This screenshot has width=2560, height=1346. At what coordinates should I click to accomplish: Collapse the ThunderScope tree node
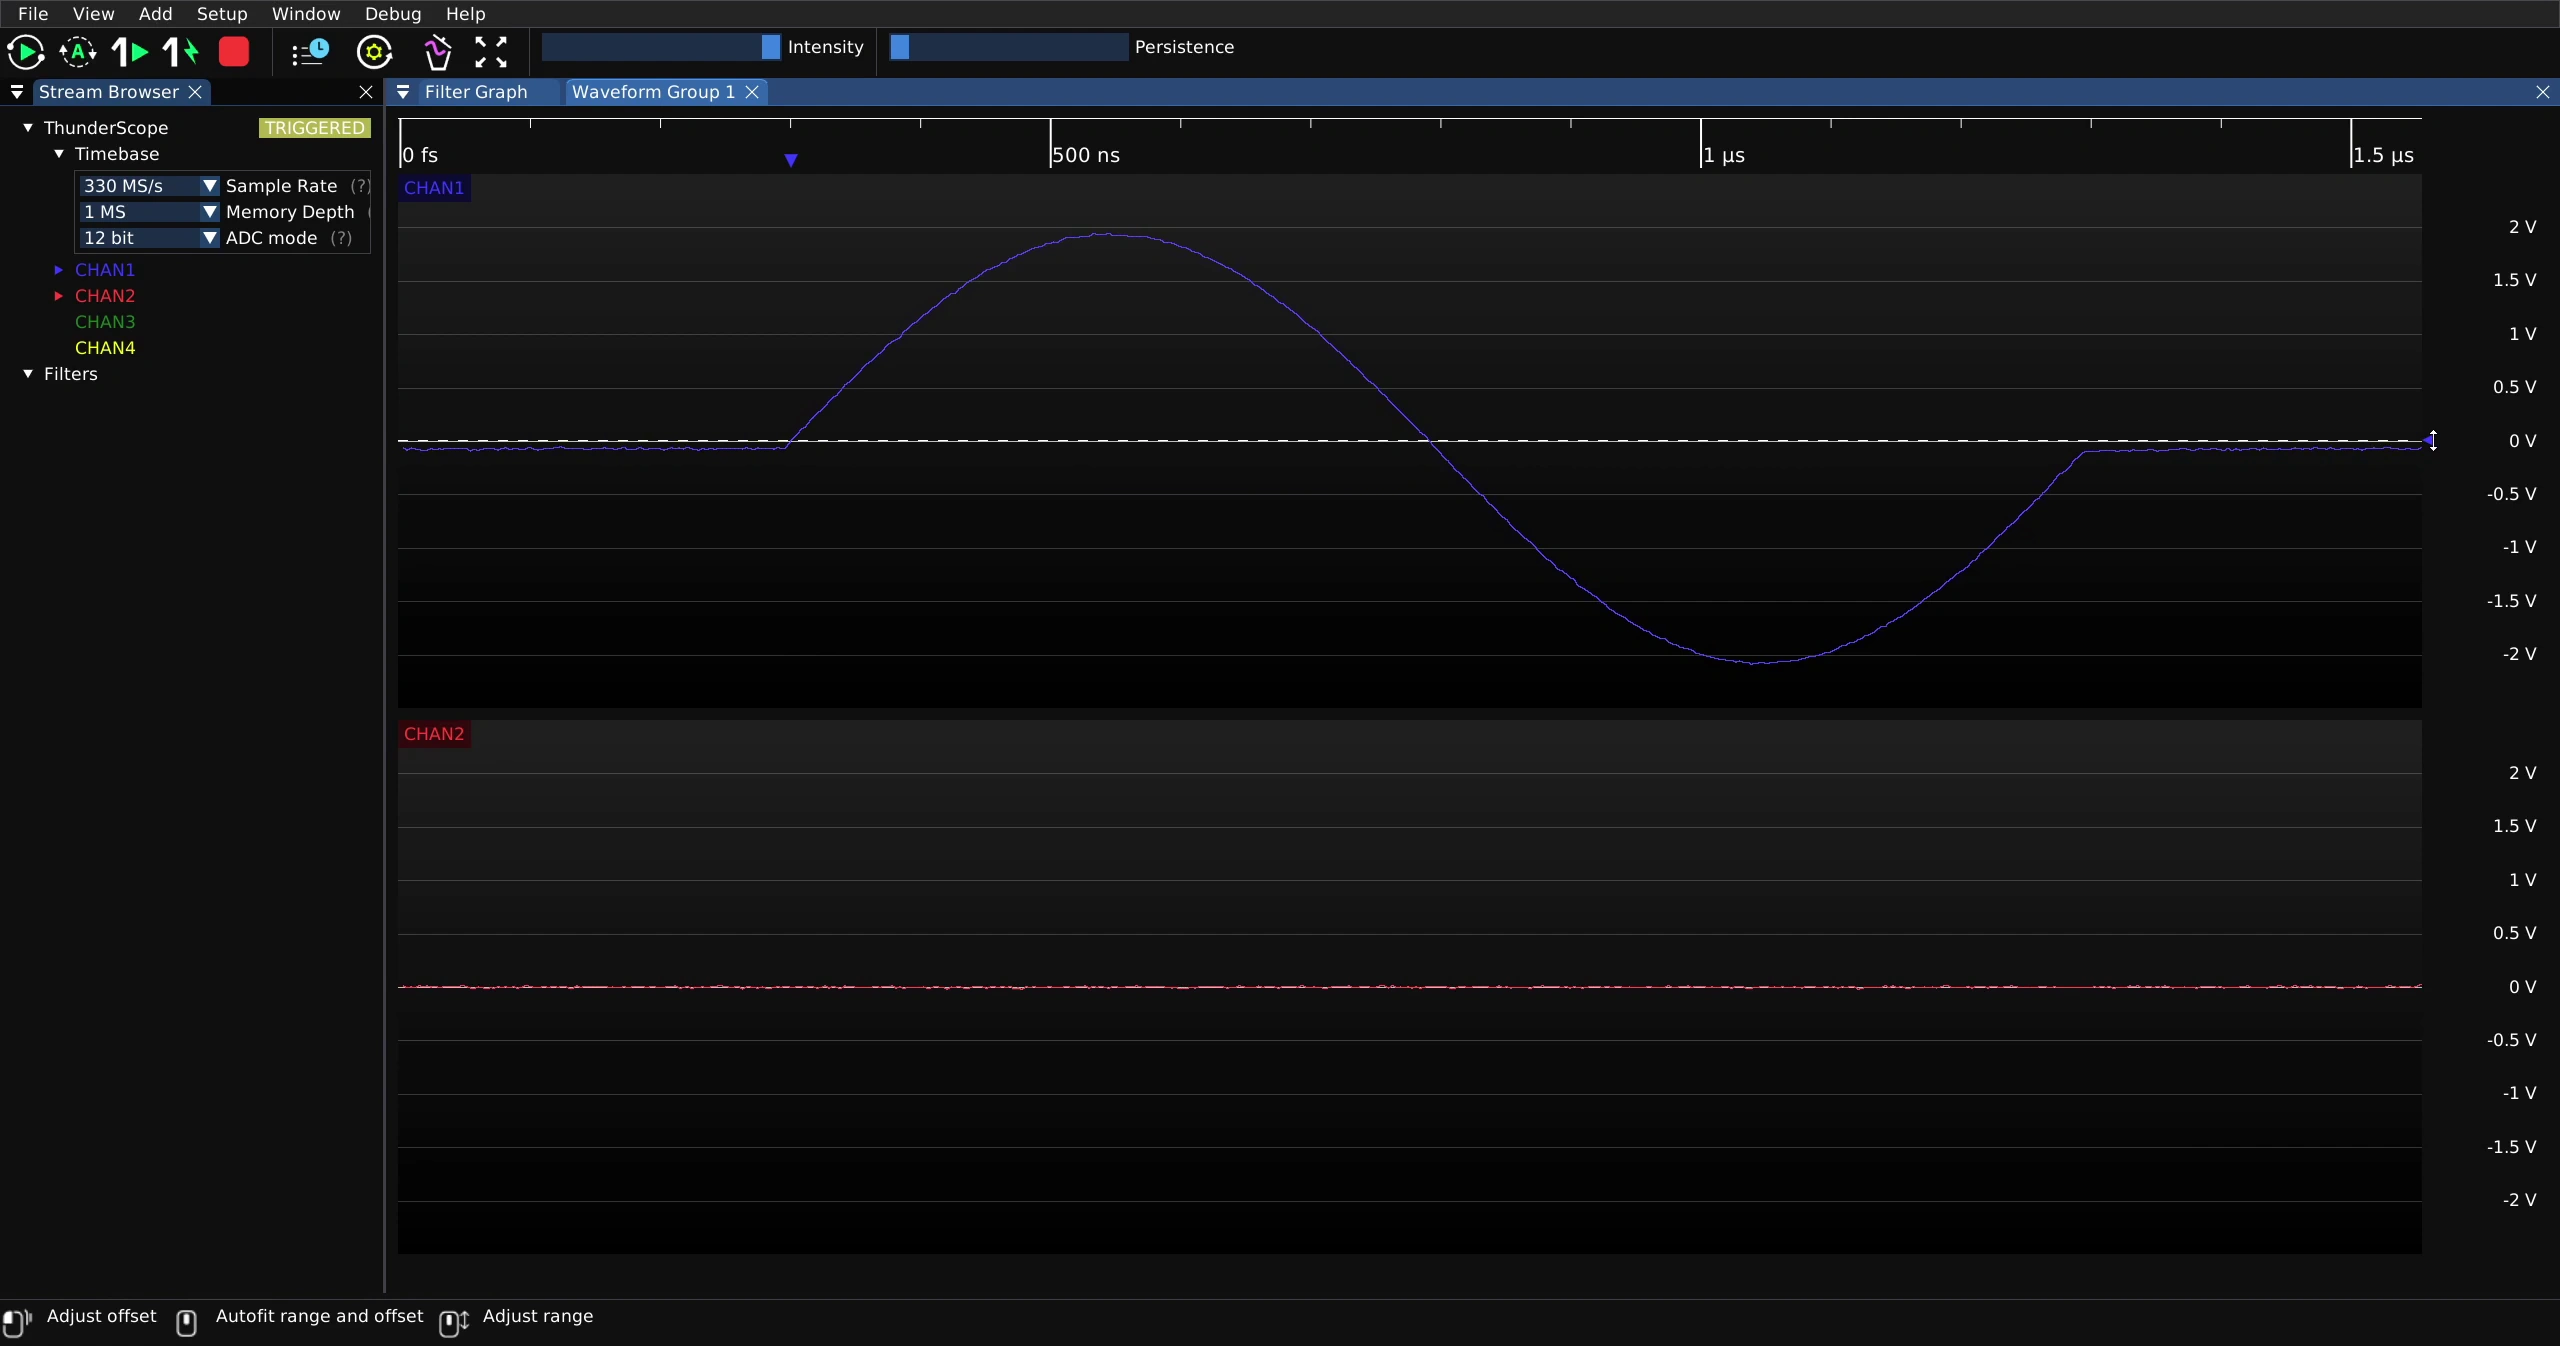tap(28, 128)
